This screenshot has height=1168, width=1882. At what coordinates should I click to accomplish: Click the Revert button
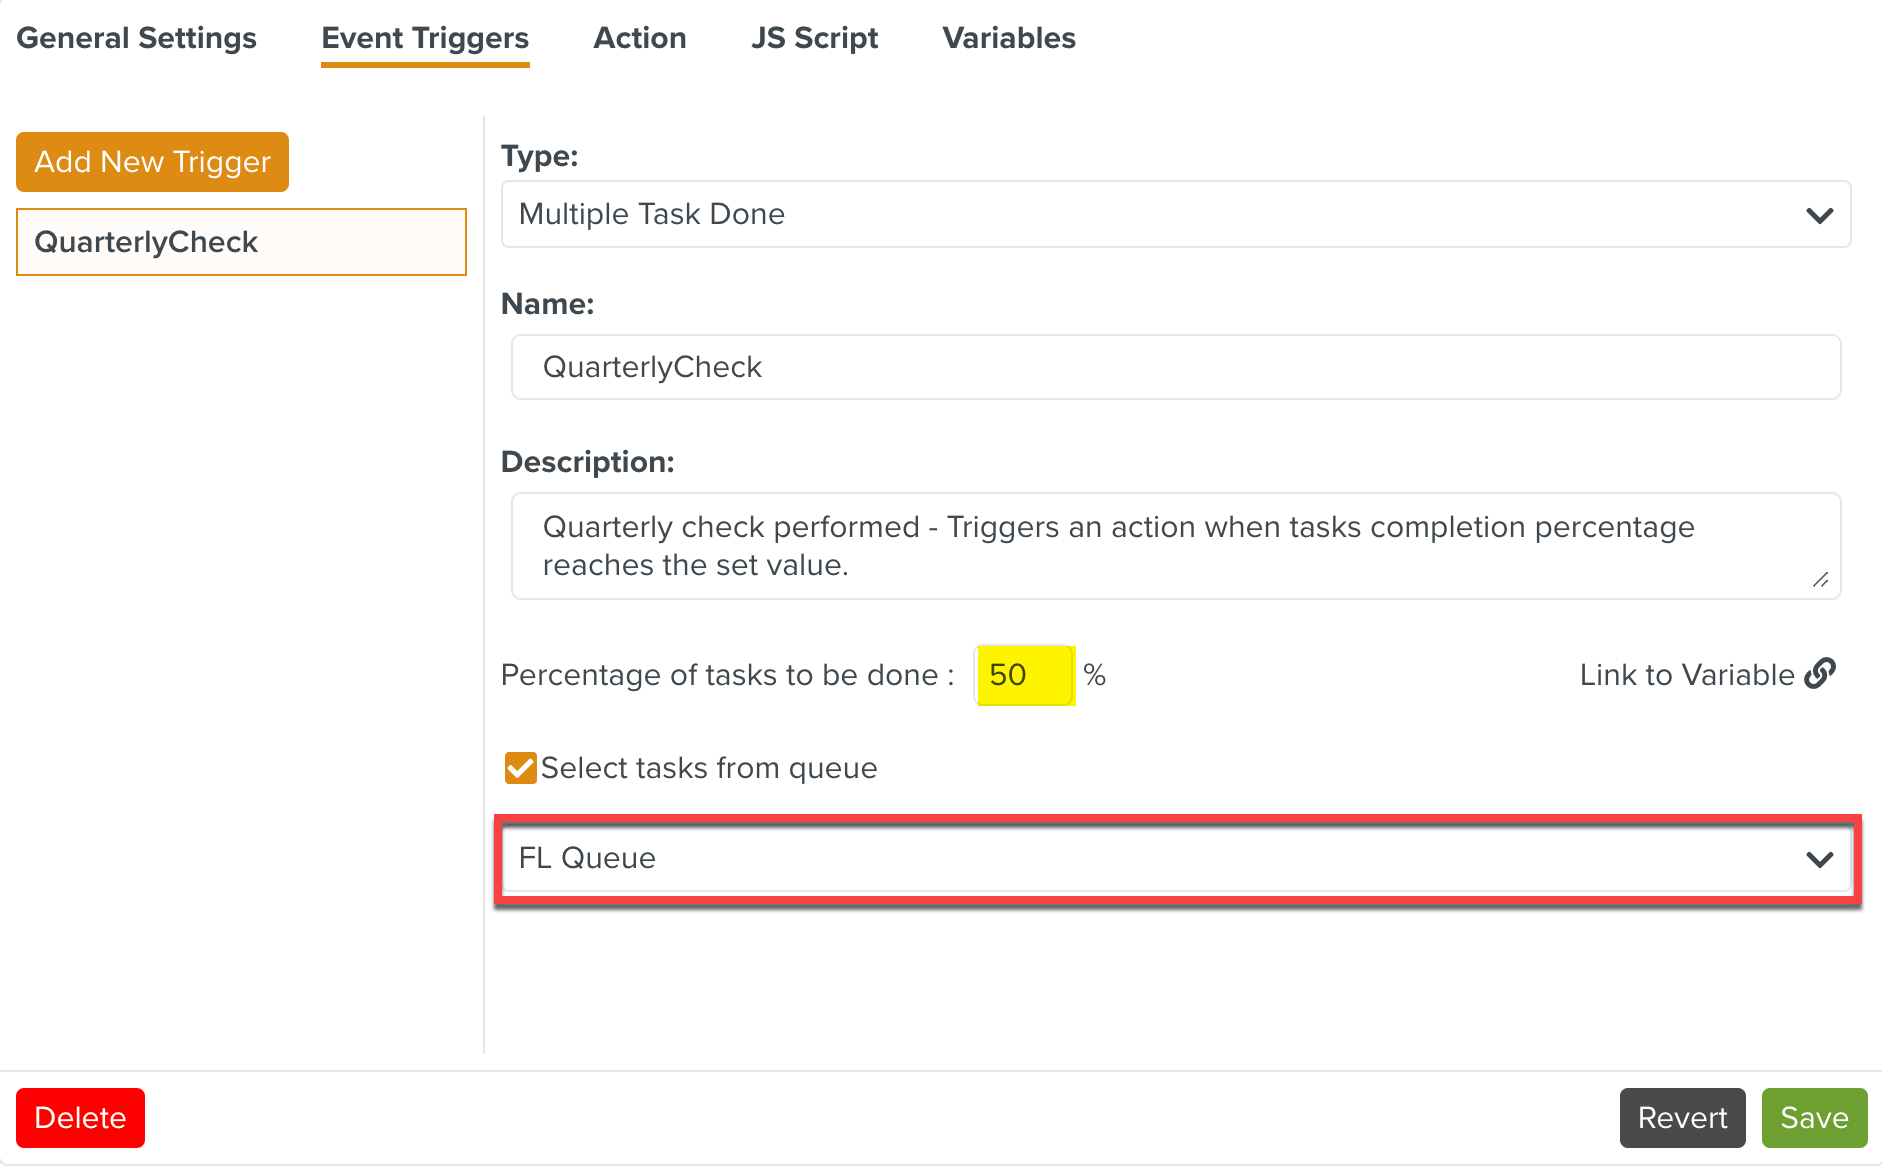point(1682,1118)
